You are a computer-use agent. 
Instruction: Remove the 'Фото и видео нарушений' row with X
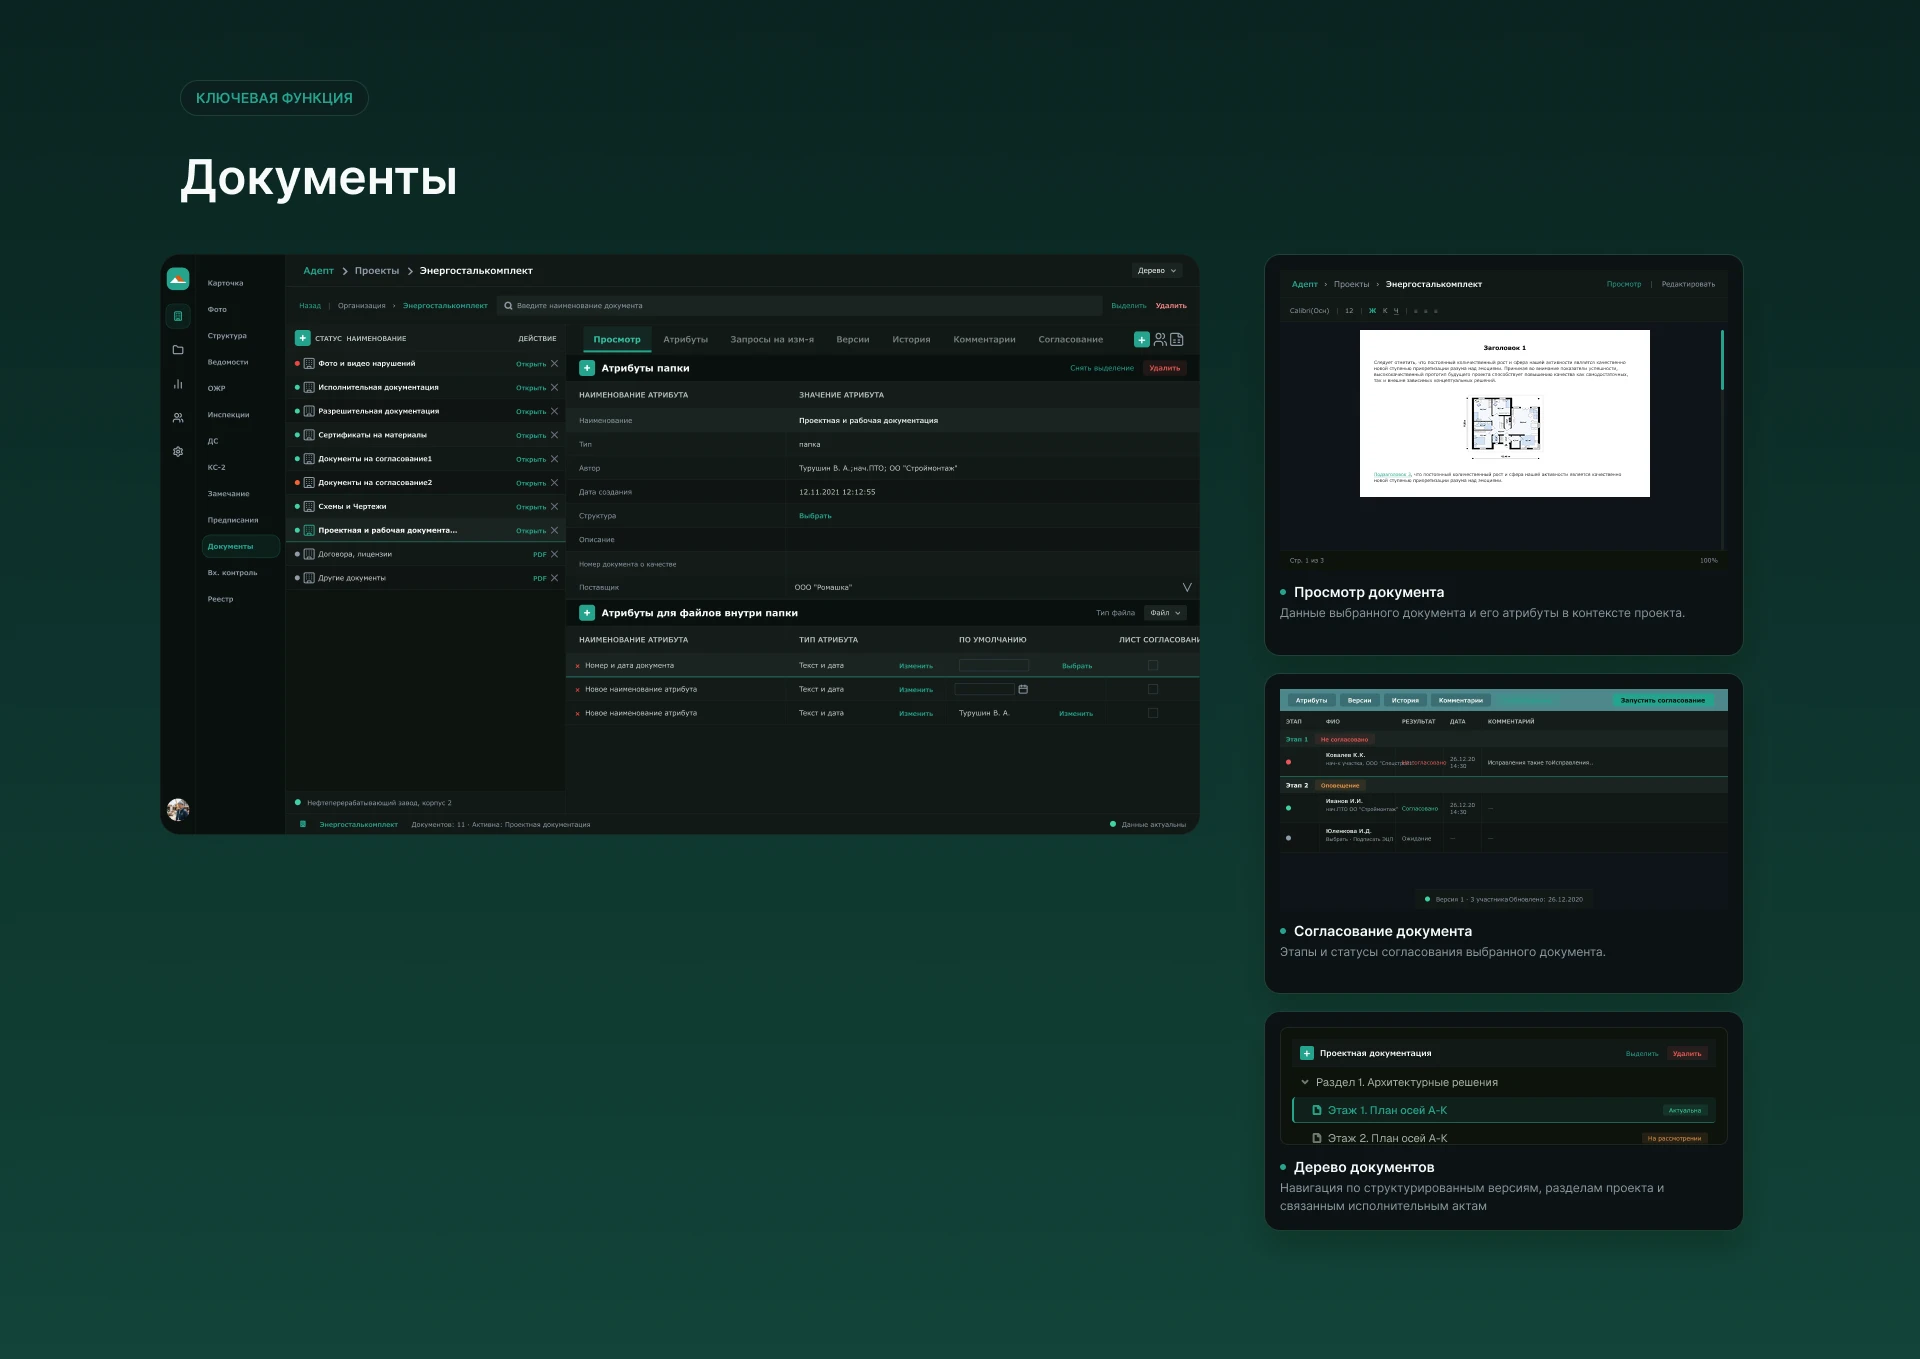(554, 364)
